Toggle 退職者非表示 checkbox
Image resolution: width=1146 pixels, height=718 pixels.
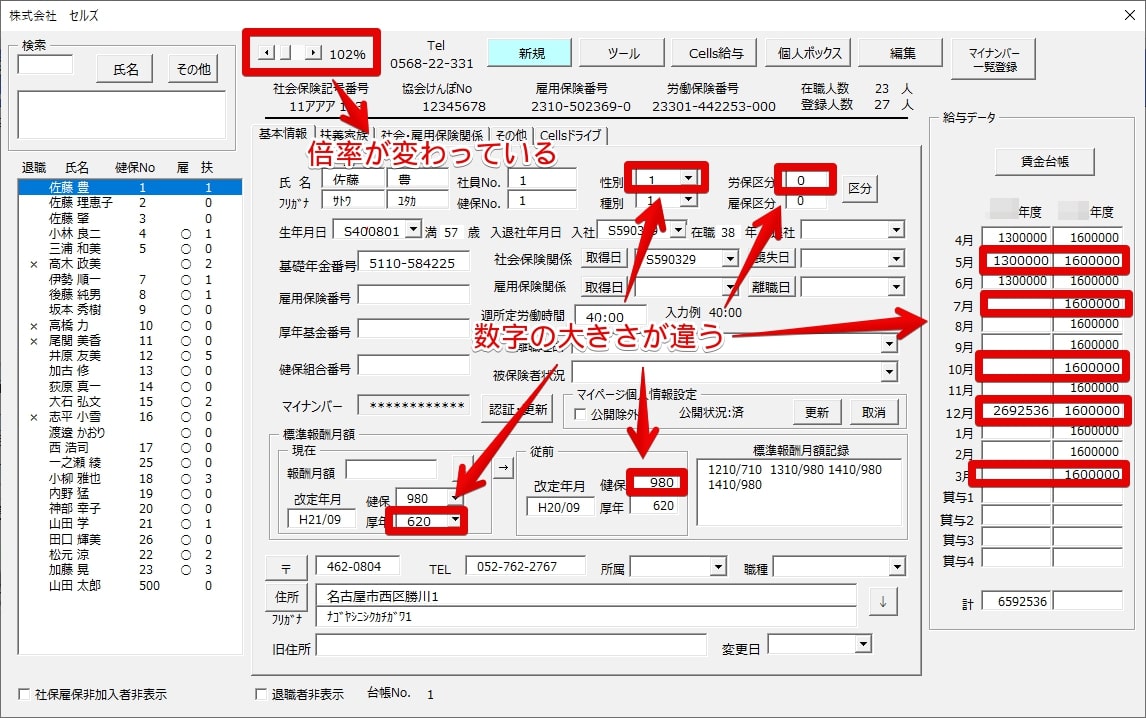coord(260,694)
